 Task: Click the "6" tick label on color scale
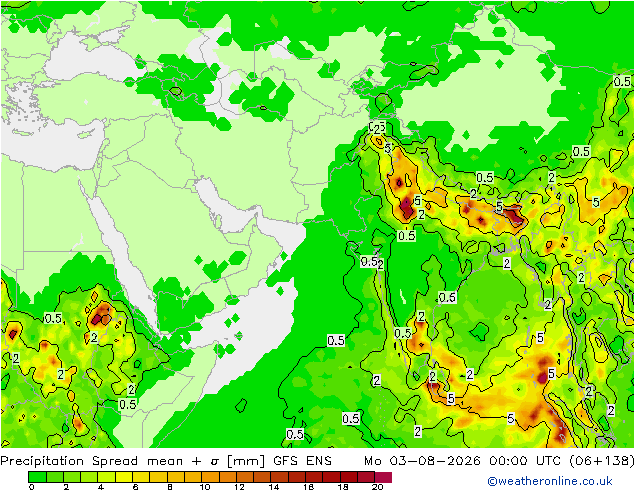[x=135, y=487]
